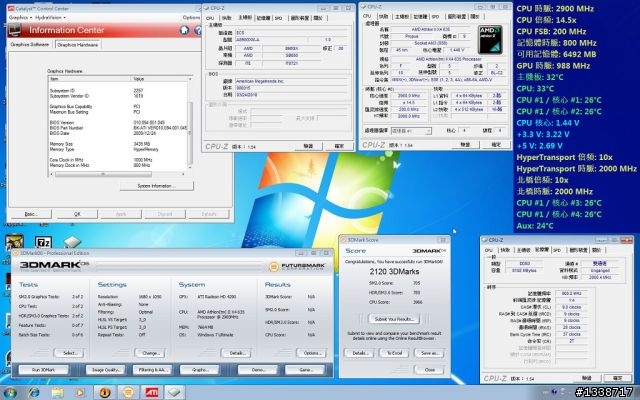Open the Graphics dropdown menu in Catalyst
The height and width of the screenshot is (400, 640).
coord(20,18)
